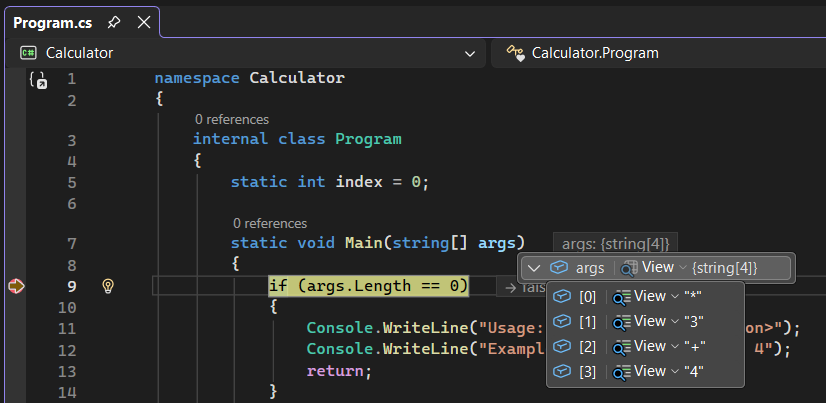
Task: Expand the View dropdown arrow for [1]
Action: click(675, 322)
